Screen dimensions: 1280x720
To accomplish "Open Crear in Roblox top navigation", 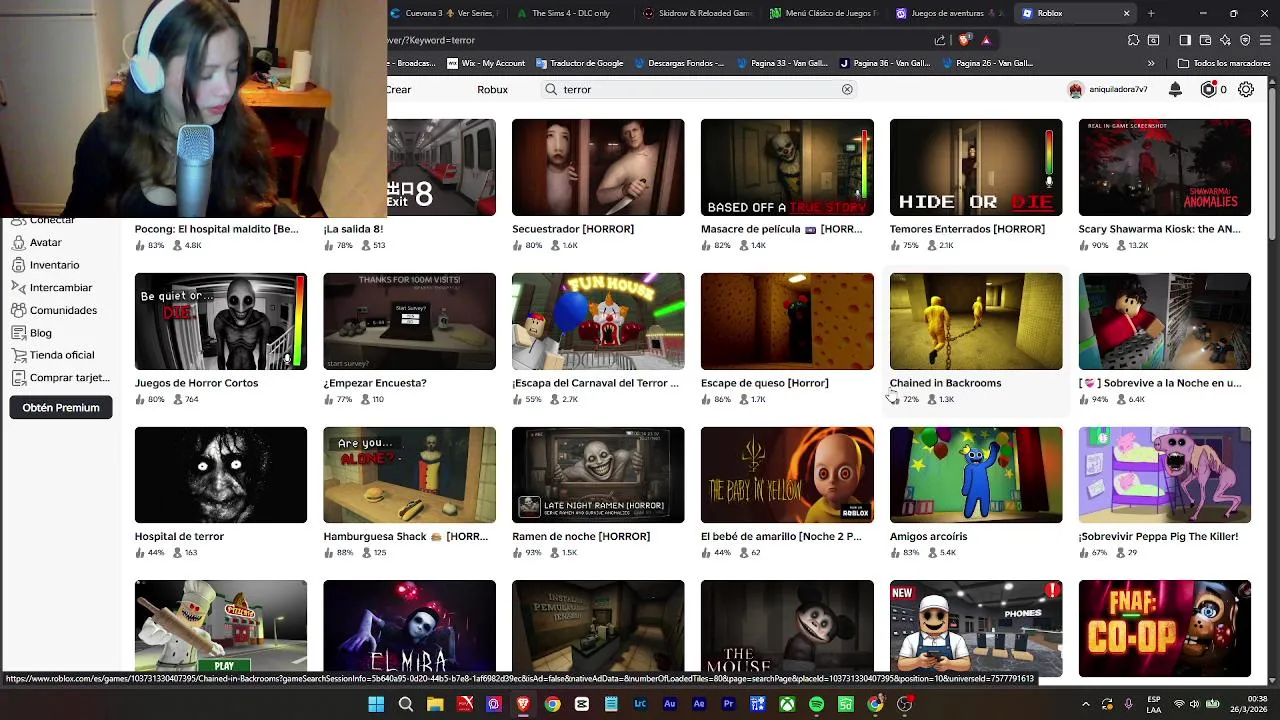I will (399, 89).
